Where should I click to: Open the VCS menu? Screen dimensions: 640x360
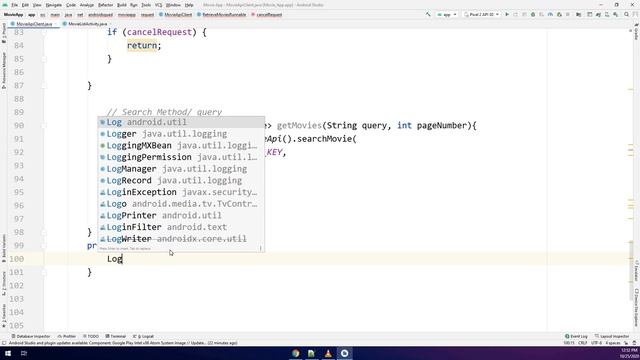(158, 5)
